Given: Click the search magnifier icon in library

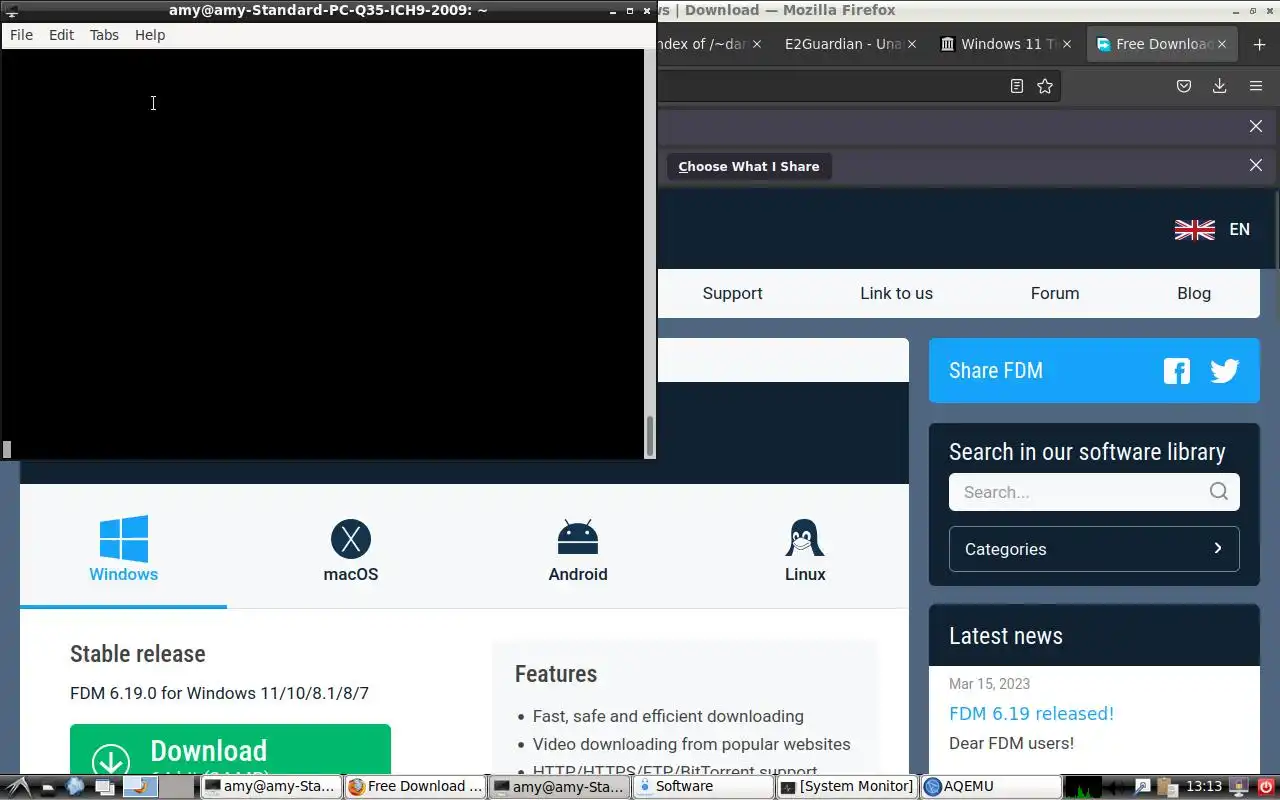Looking at the screenshot, I should pos(1218,491).
